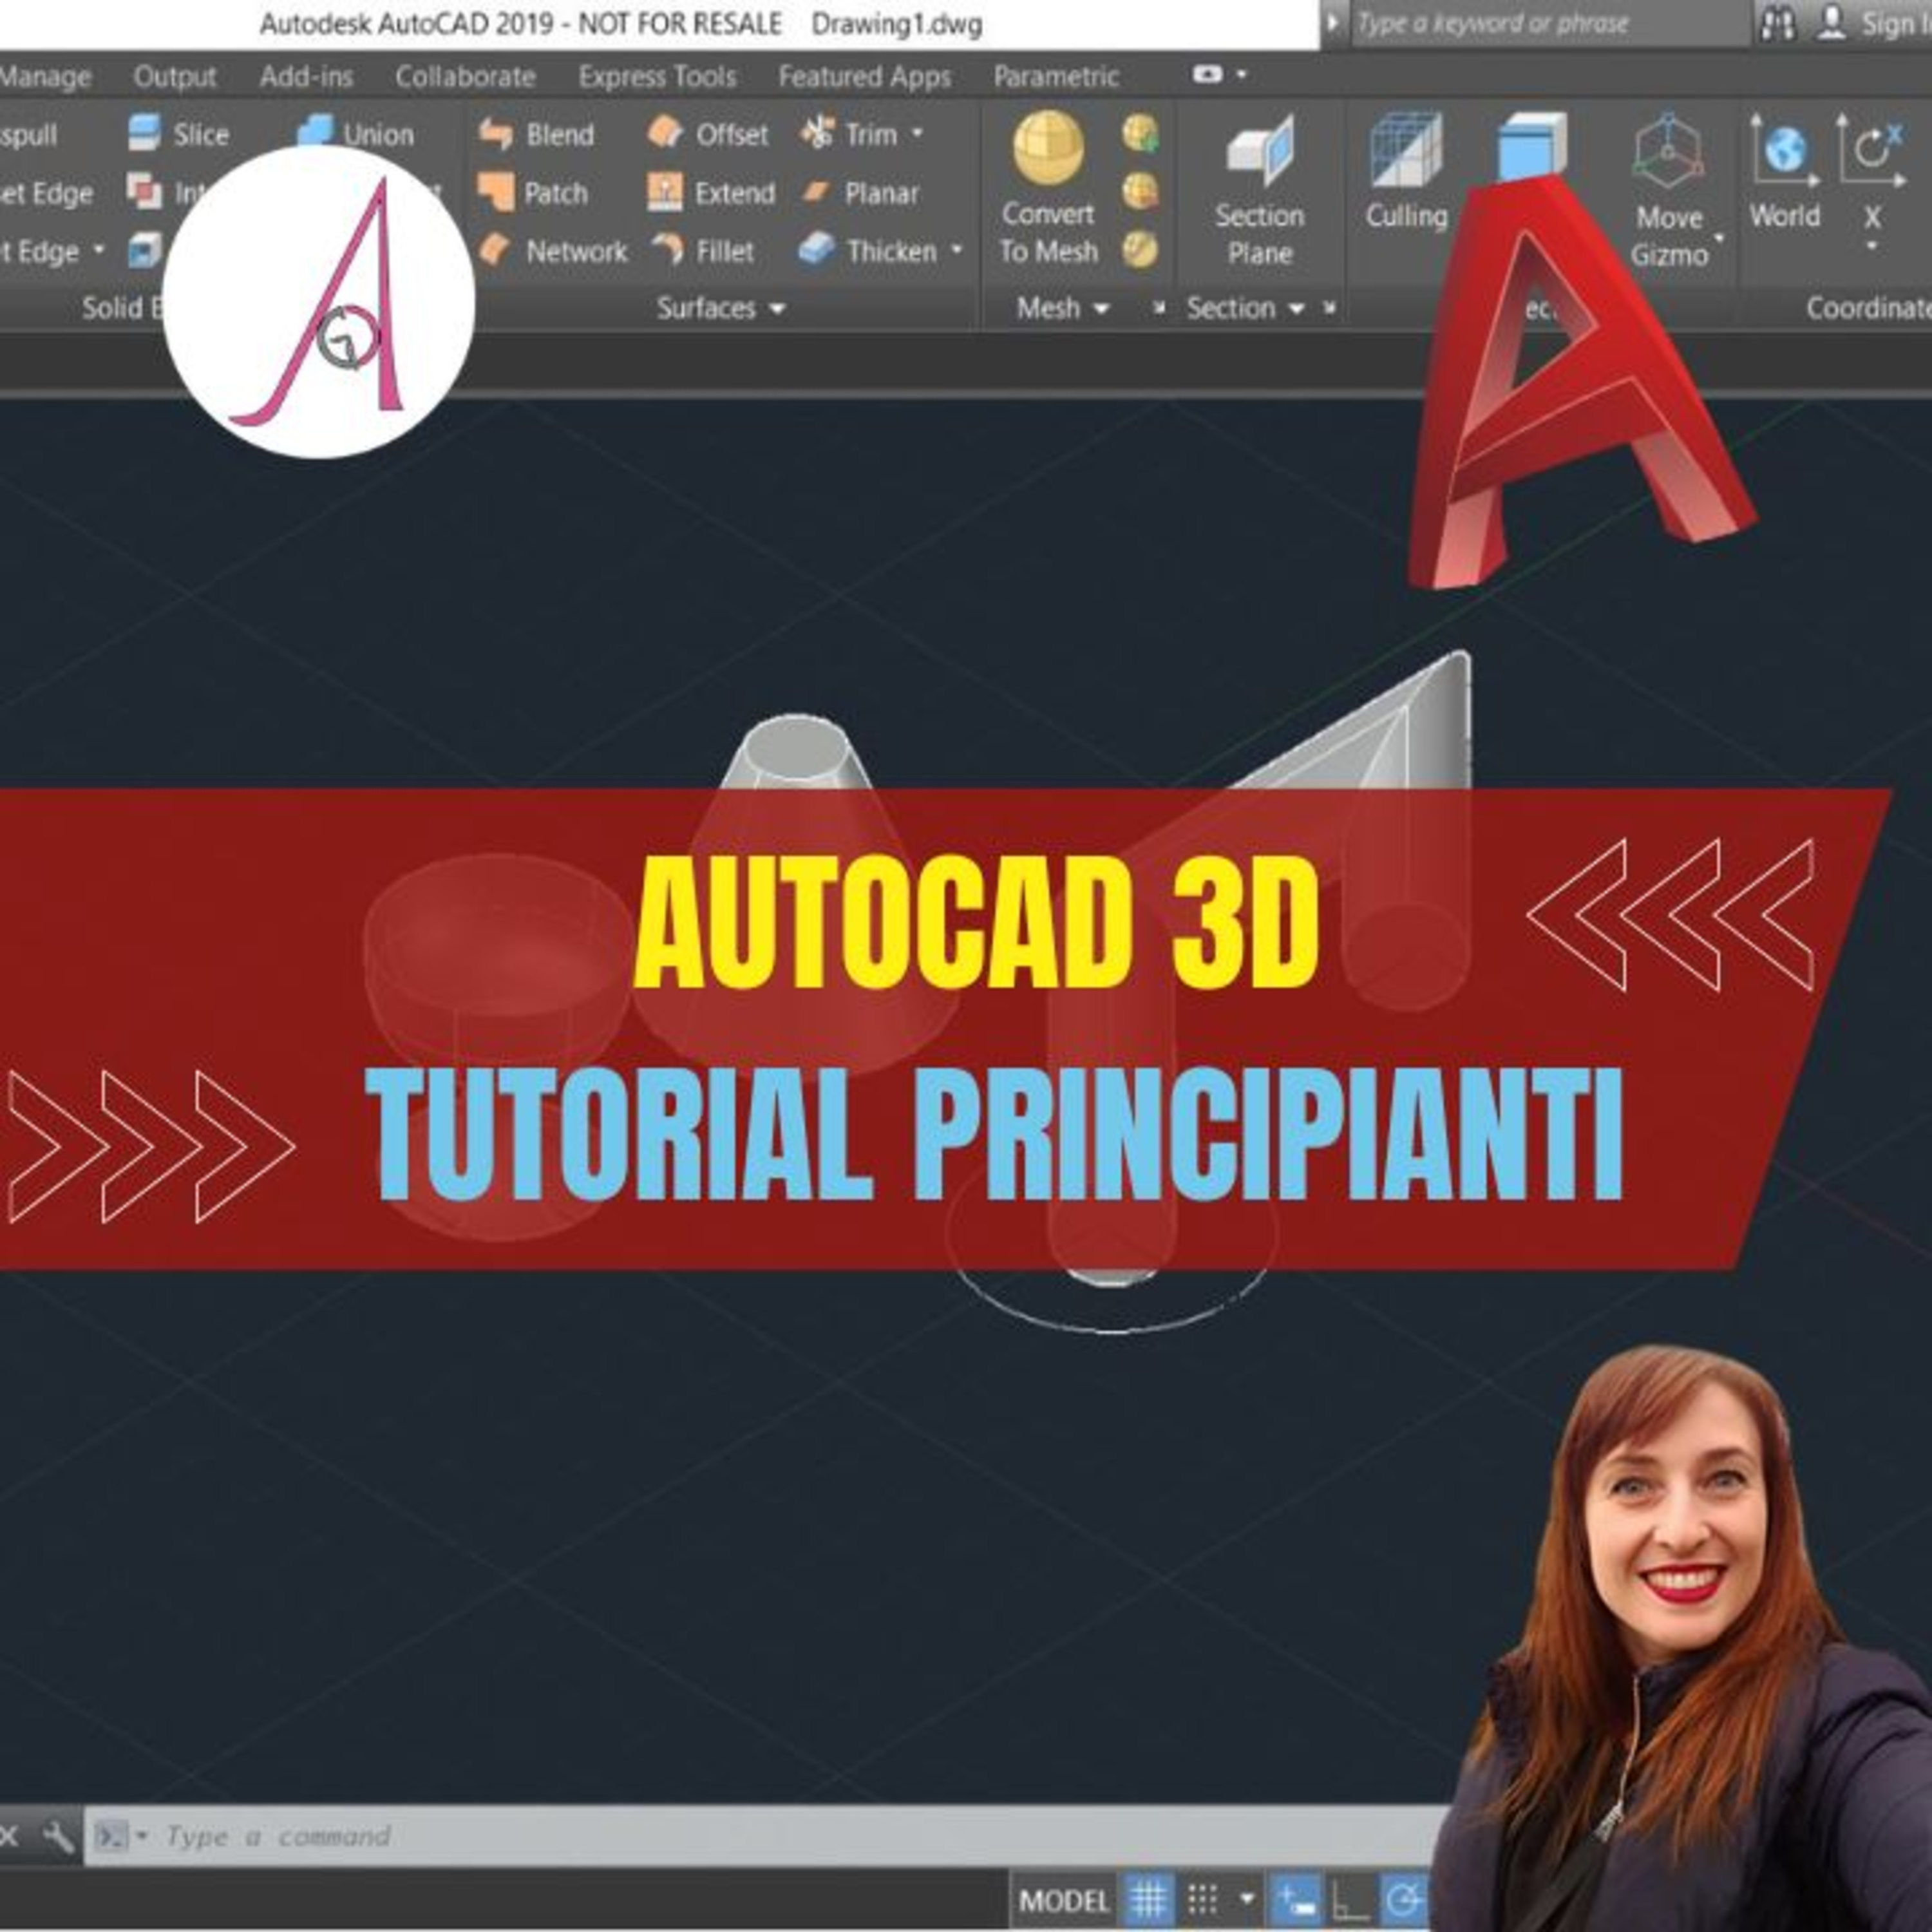Switch to the Collaborate tab
This screenshot has width=1932, height=1932.
[x=465, y=77]
